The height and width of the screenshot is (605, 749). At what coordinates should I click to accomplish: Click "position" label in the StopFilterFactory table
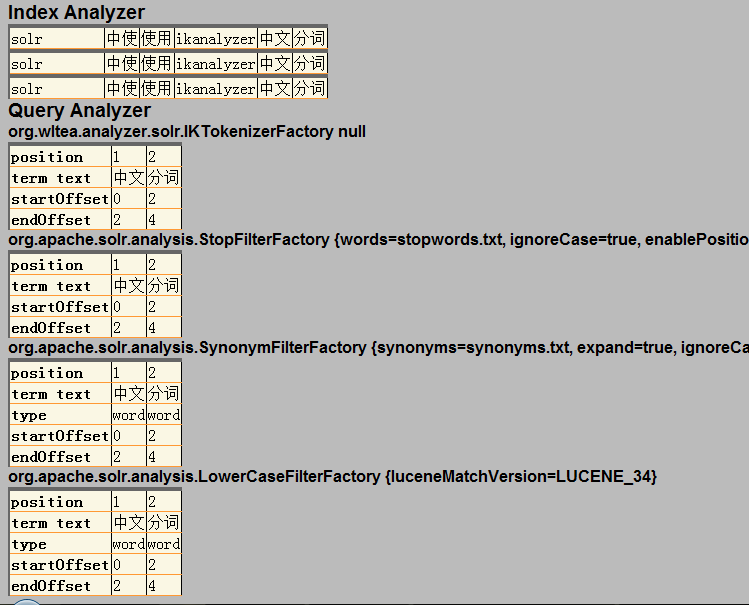point(47,265)
